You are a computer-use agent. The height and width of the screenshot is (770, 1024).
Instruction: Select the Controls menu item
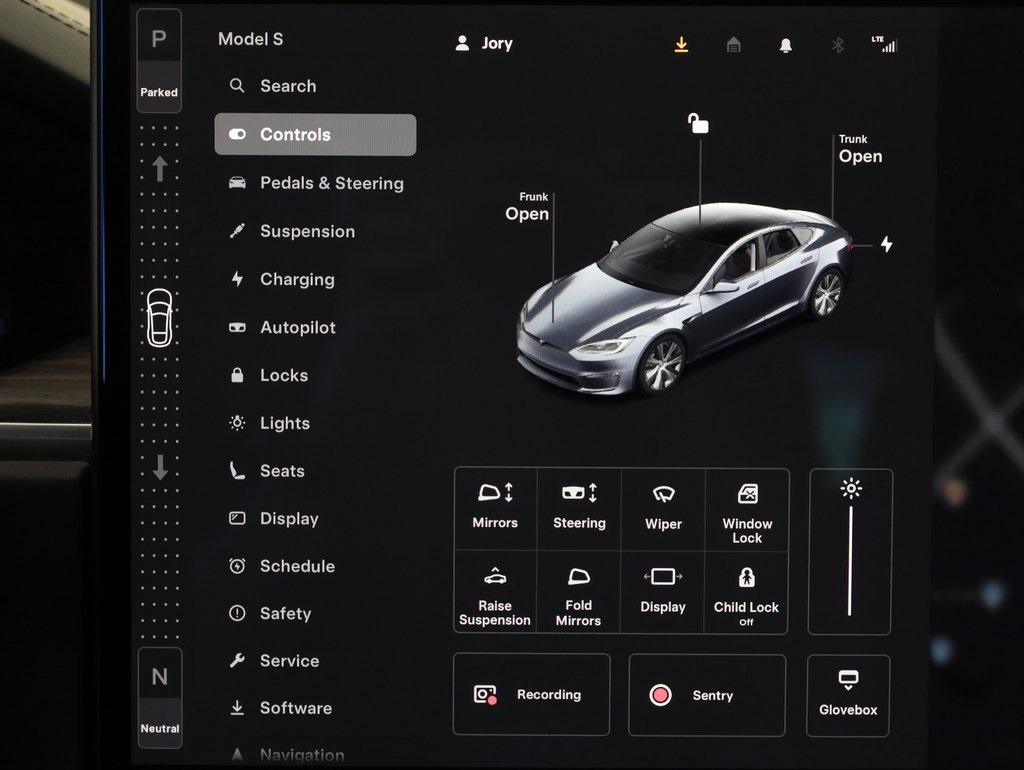(315, 135)
